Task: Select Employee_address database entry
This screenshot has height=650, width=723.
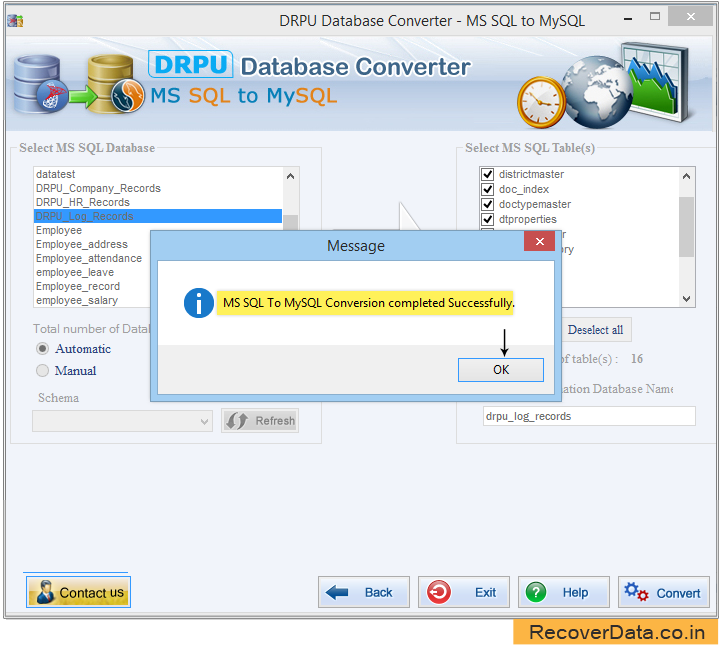Action: [x=82, y=244]
